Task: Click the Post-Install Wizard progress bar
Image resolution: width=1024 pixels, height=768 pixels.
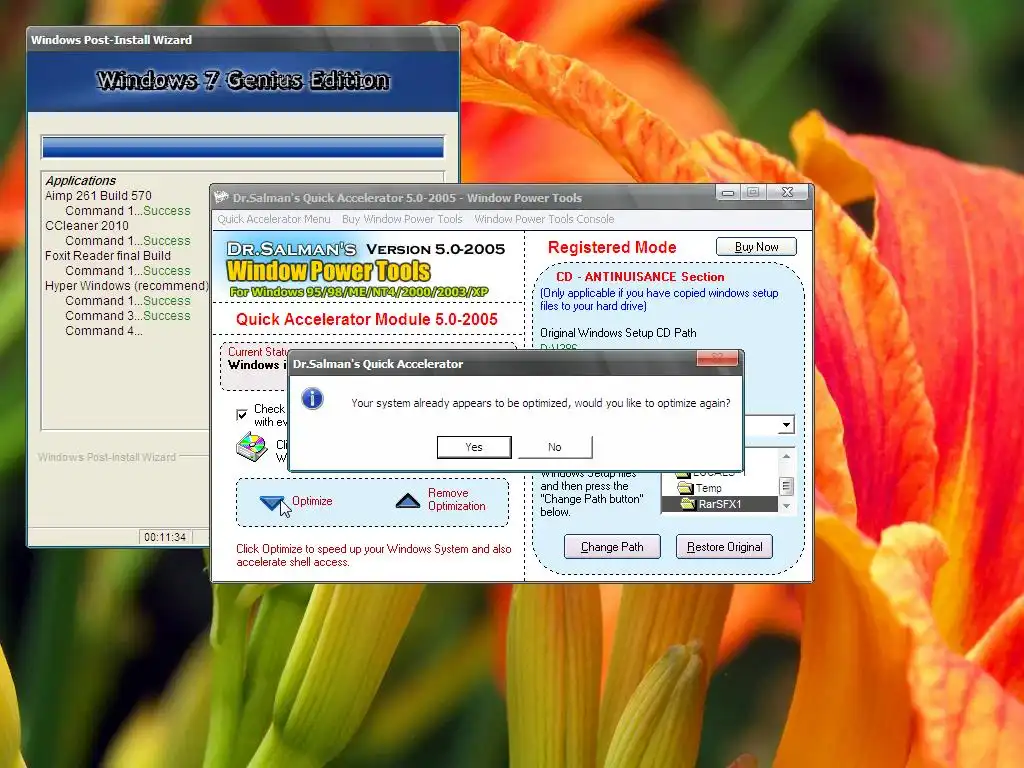Action: click(243, 147)
